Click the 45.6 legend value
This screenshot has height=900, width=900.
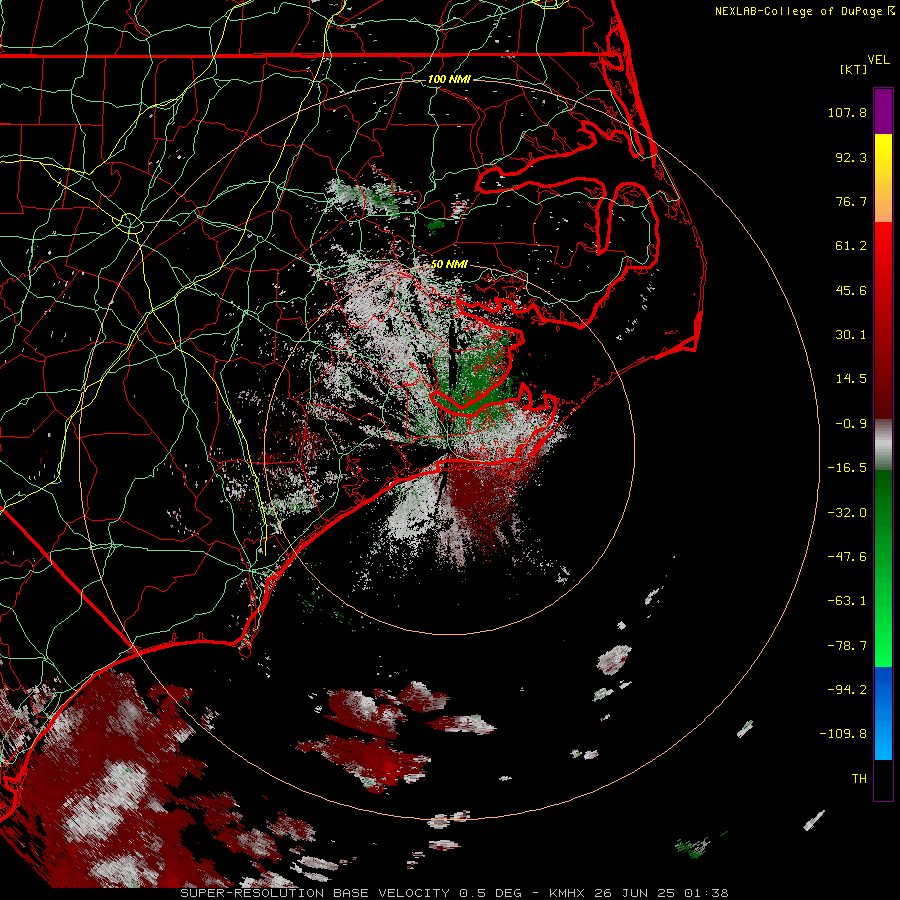pos(851,290)
